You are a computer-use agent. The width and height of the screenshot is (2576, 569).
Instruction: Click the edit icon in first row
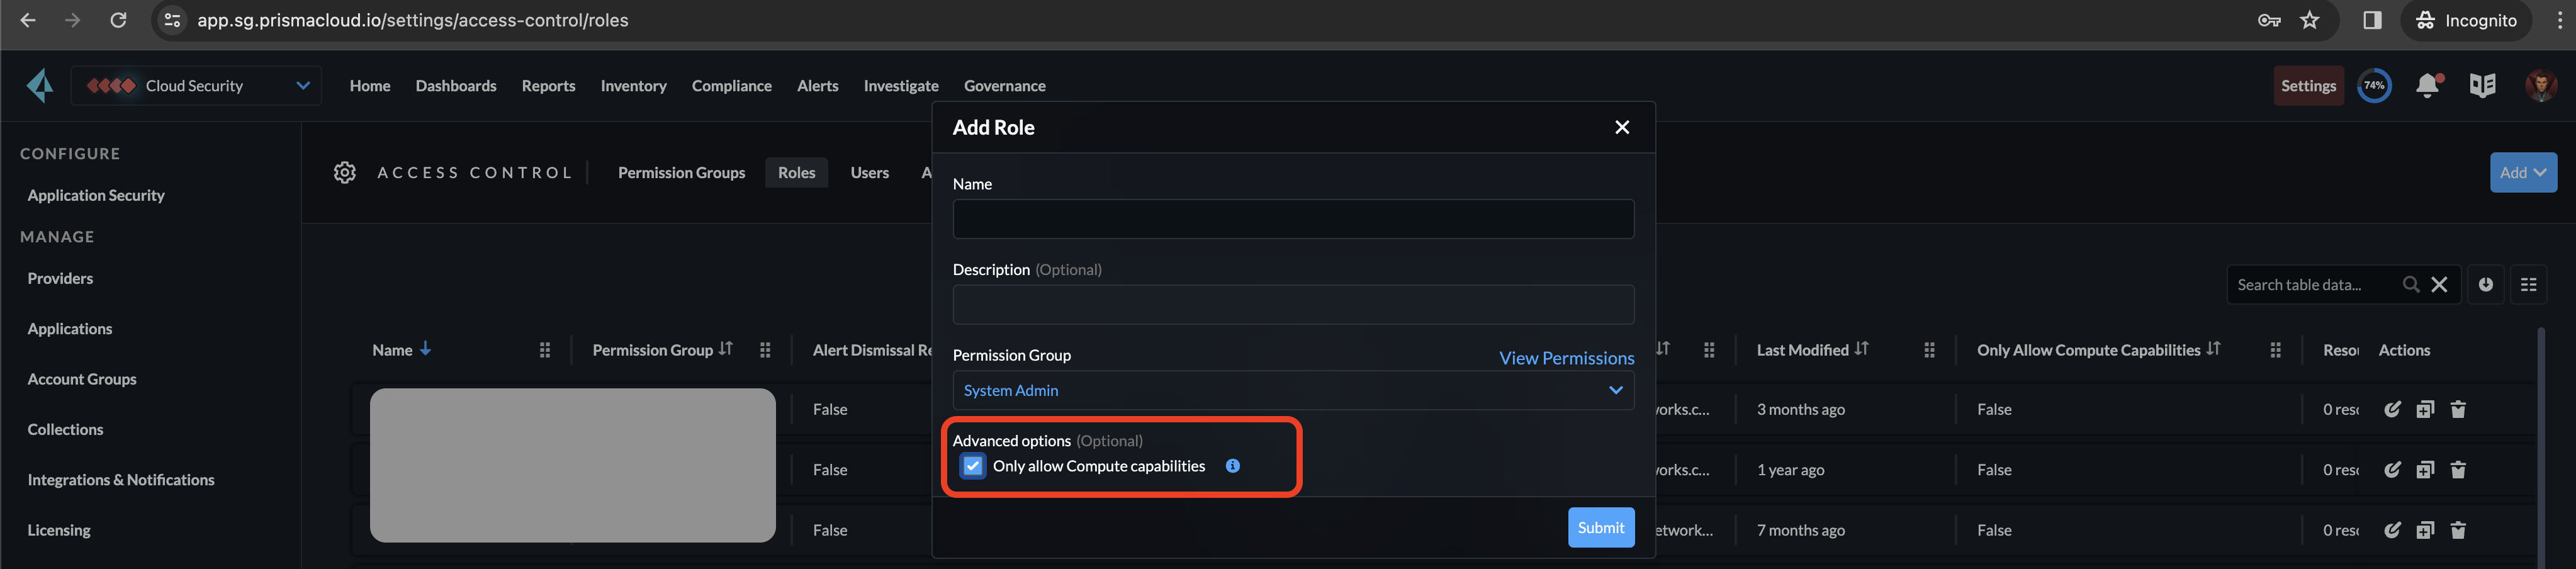pyautogui.click(x=2392, y=409)
